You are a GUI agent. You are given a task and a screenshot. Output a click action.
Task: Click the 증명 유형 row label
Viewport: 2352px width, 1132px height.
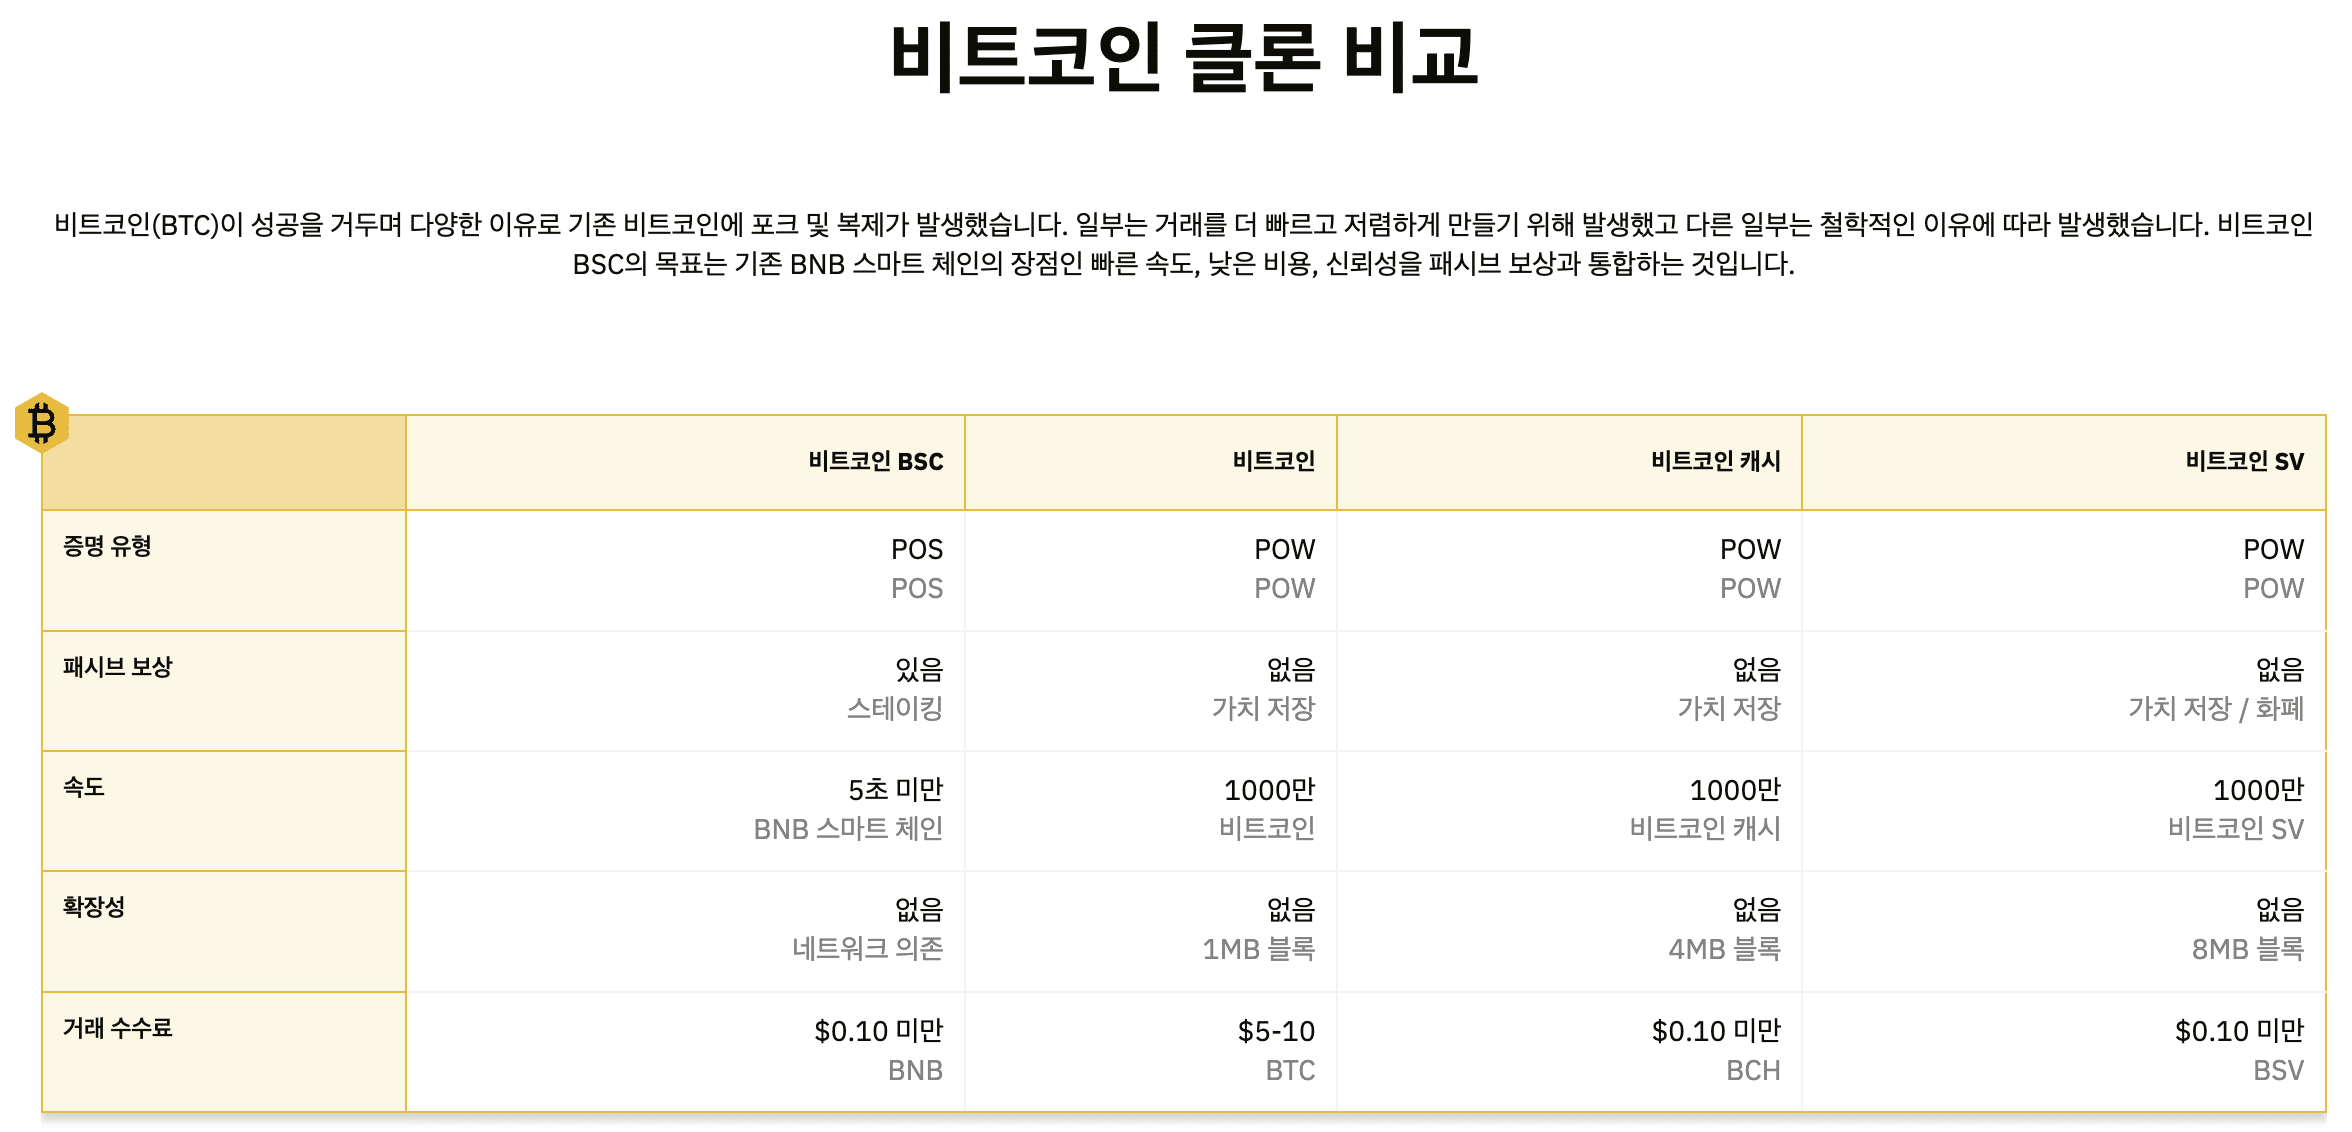(x=107, y=546)
